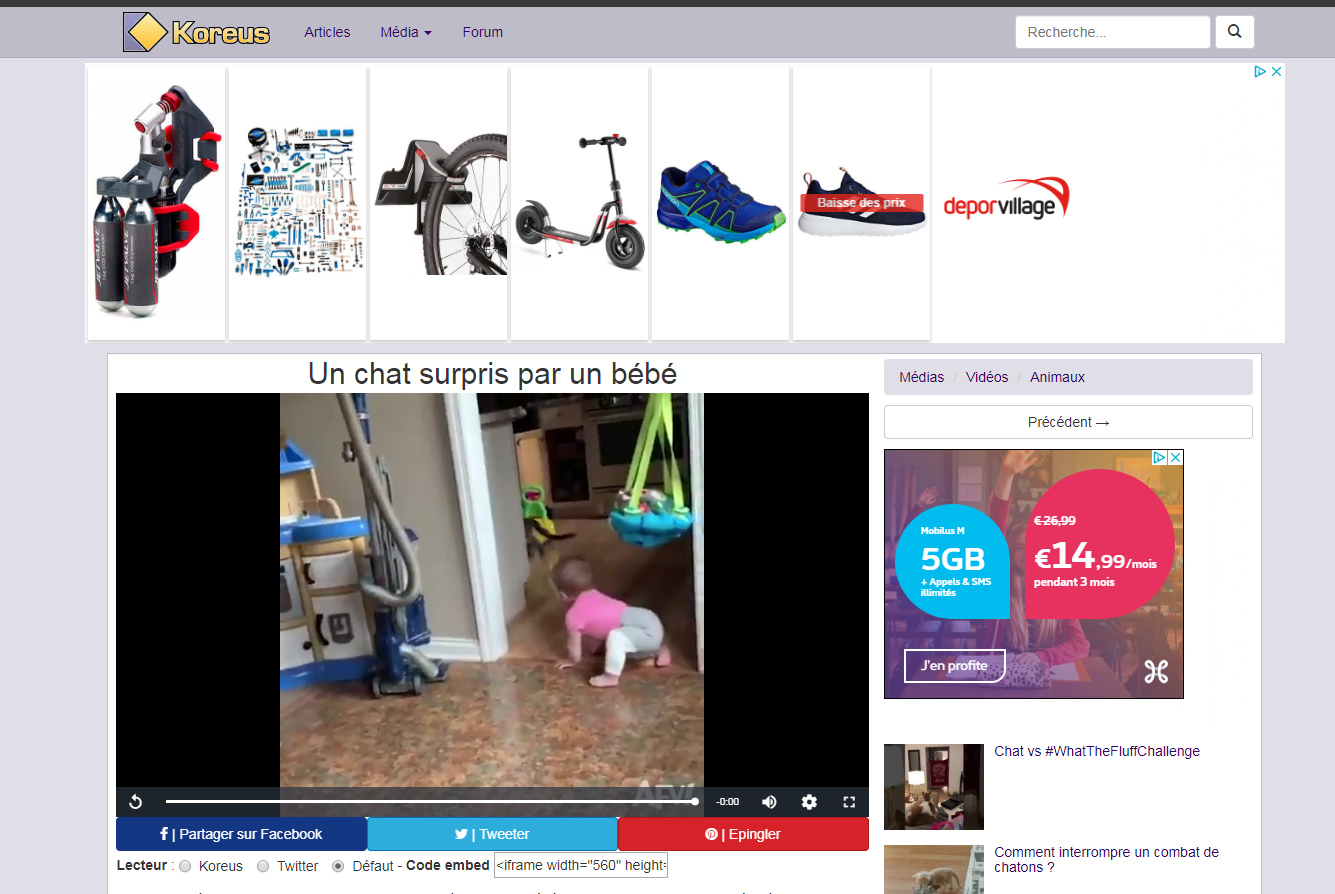Select the Twitter player radio button

click(x=263, y=866)
